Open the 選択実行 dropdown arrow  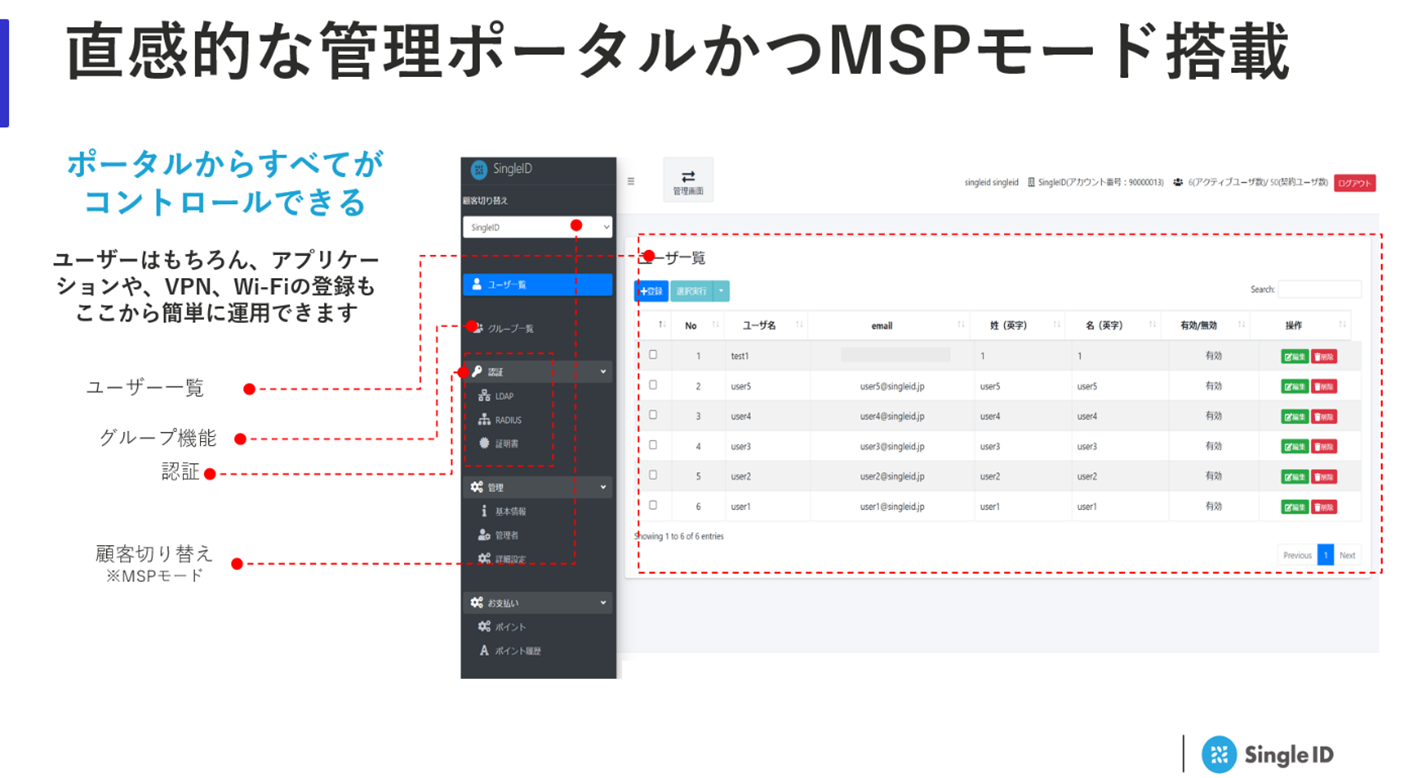pos(722,291)
